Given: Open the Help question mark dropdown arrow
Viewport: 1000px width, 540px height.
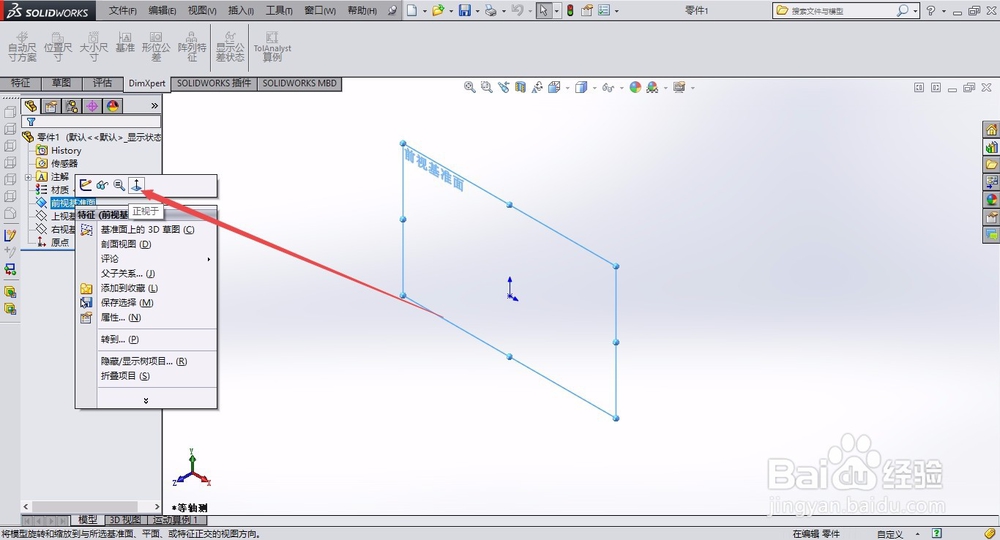Looking at the screenshot, I should 944,11.
